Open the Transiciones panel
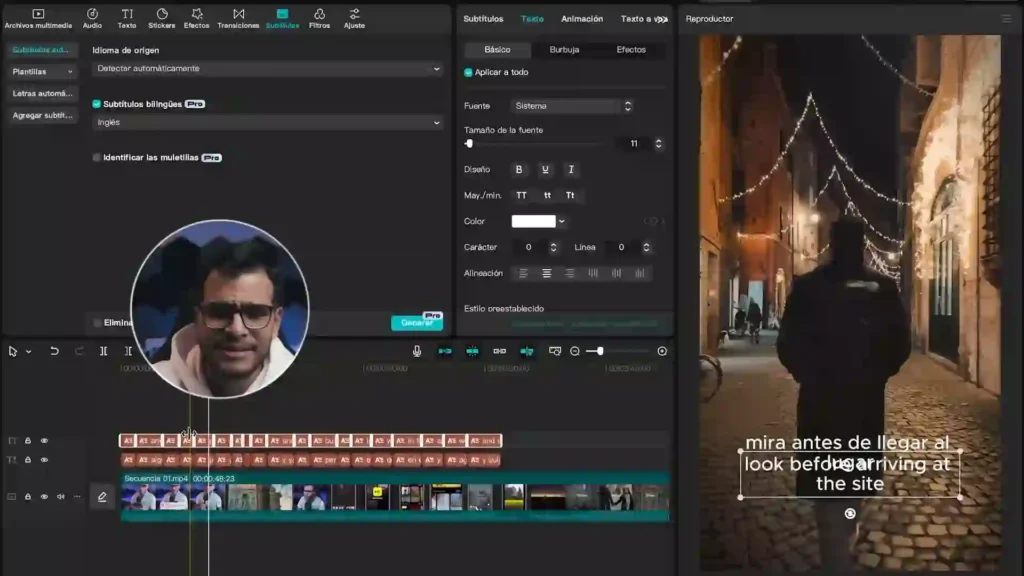 coord(239,16)
